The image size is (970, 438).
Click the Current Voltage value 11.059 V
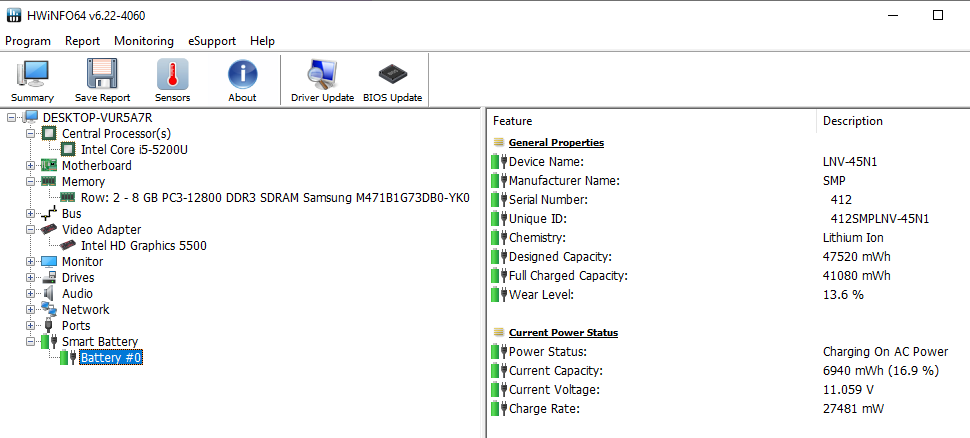[x=848, y=390]
